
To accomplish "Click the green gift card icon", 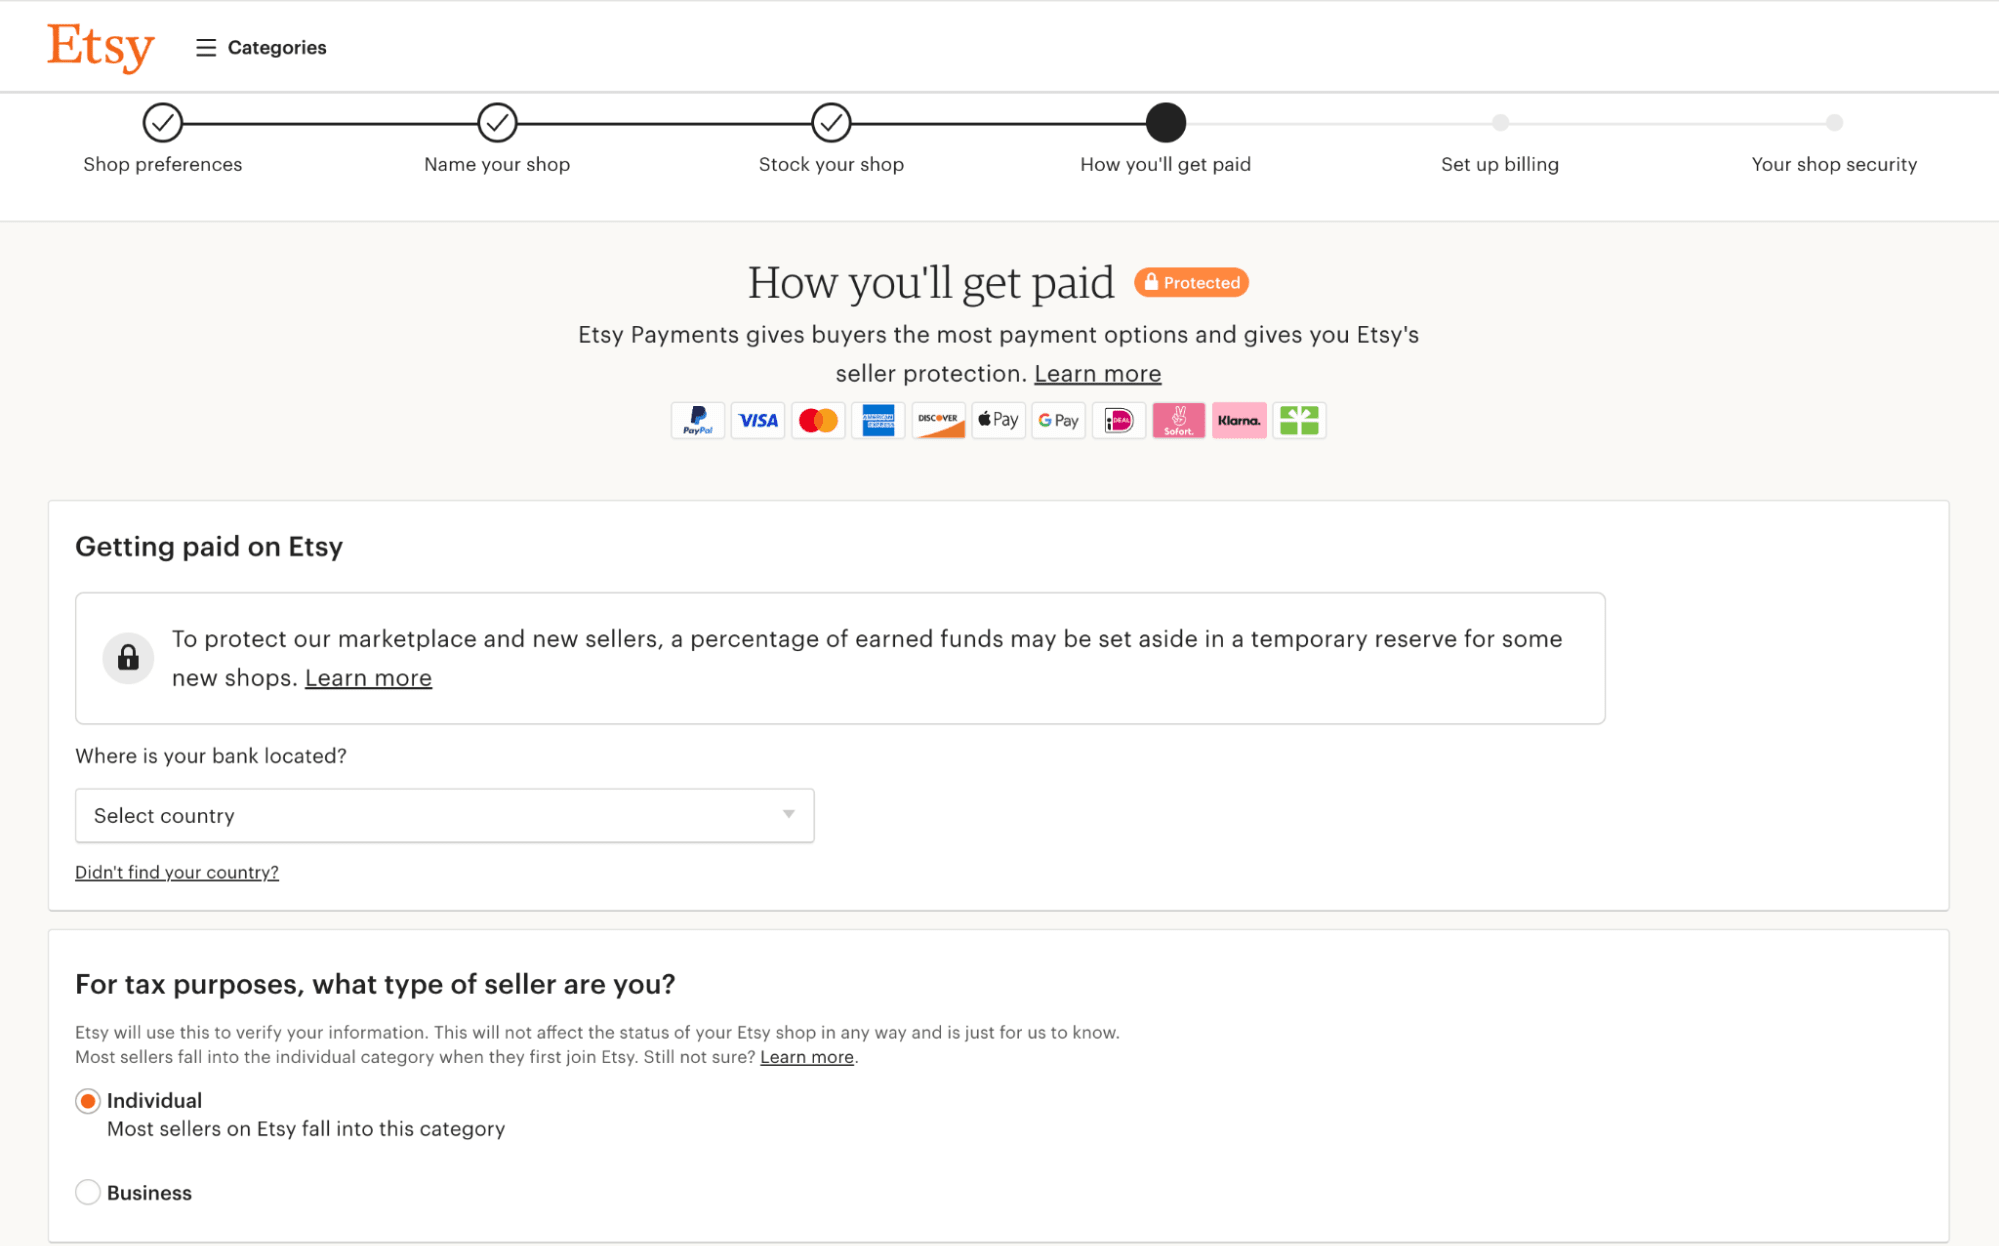I will click(1299, 420).
